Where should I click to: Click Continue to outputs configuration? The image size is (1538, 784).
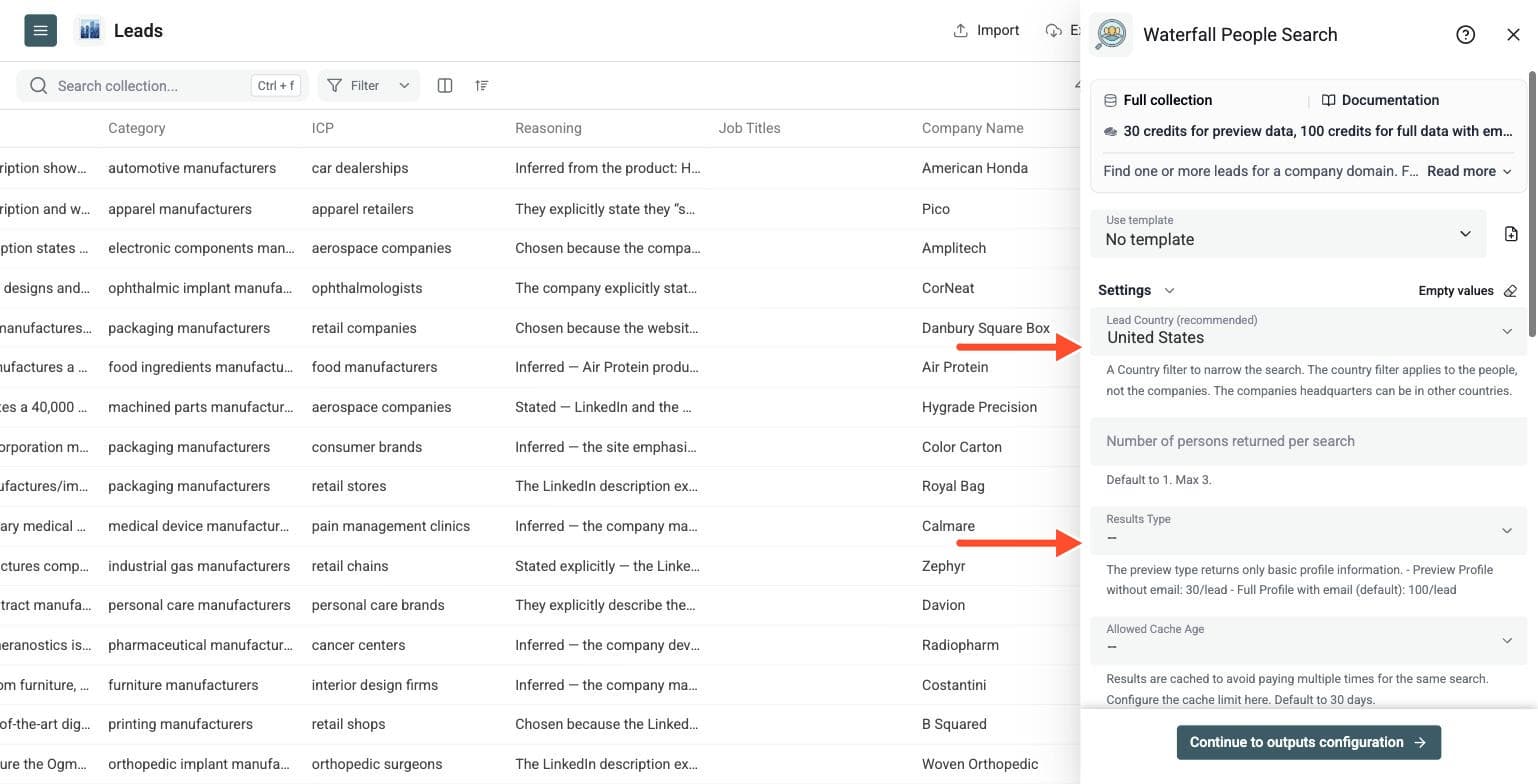pyautogui.click(x=1308, y=742)
